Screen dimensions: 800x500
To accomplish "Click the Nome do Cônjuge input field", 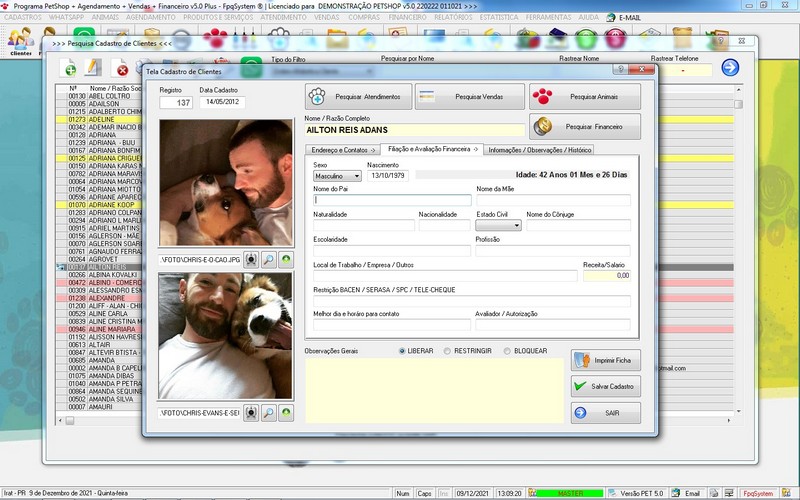I will [x=579, y=225].
